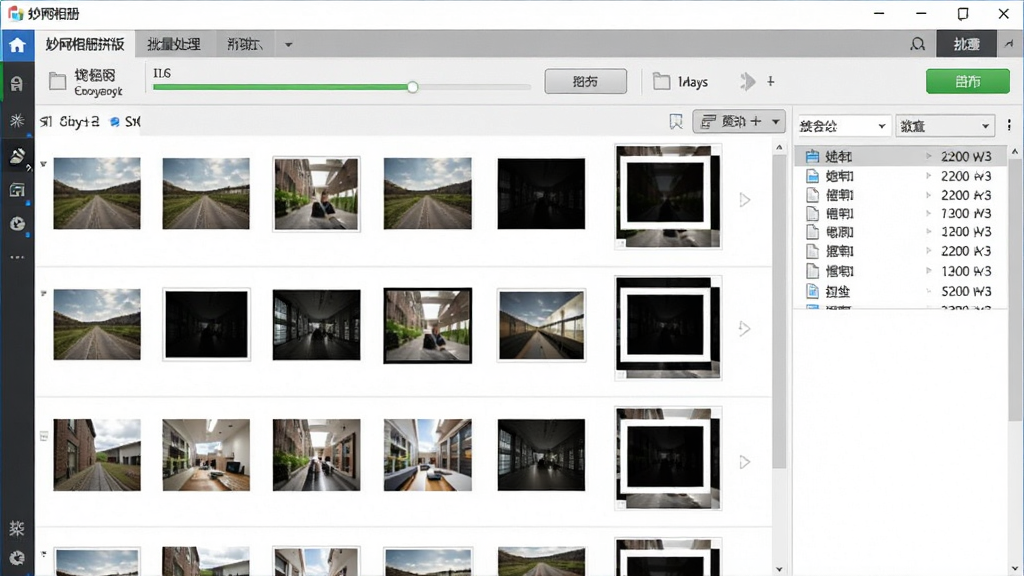Viewport: 1024px width, 576px height.
Task: Click the pin icon at the tab bar's right end
Action: [1009, 44]
